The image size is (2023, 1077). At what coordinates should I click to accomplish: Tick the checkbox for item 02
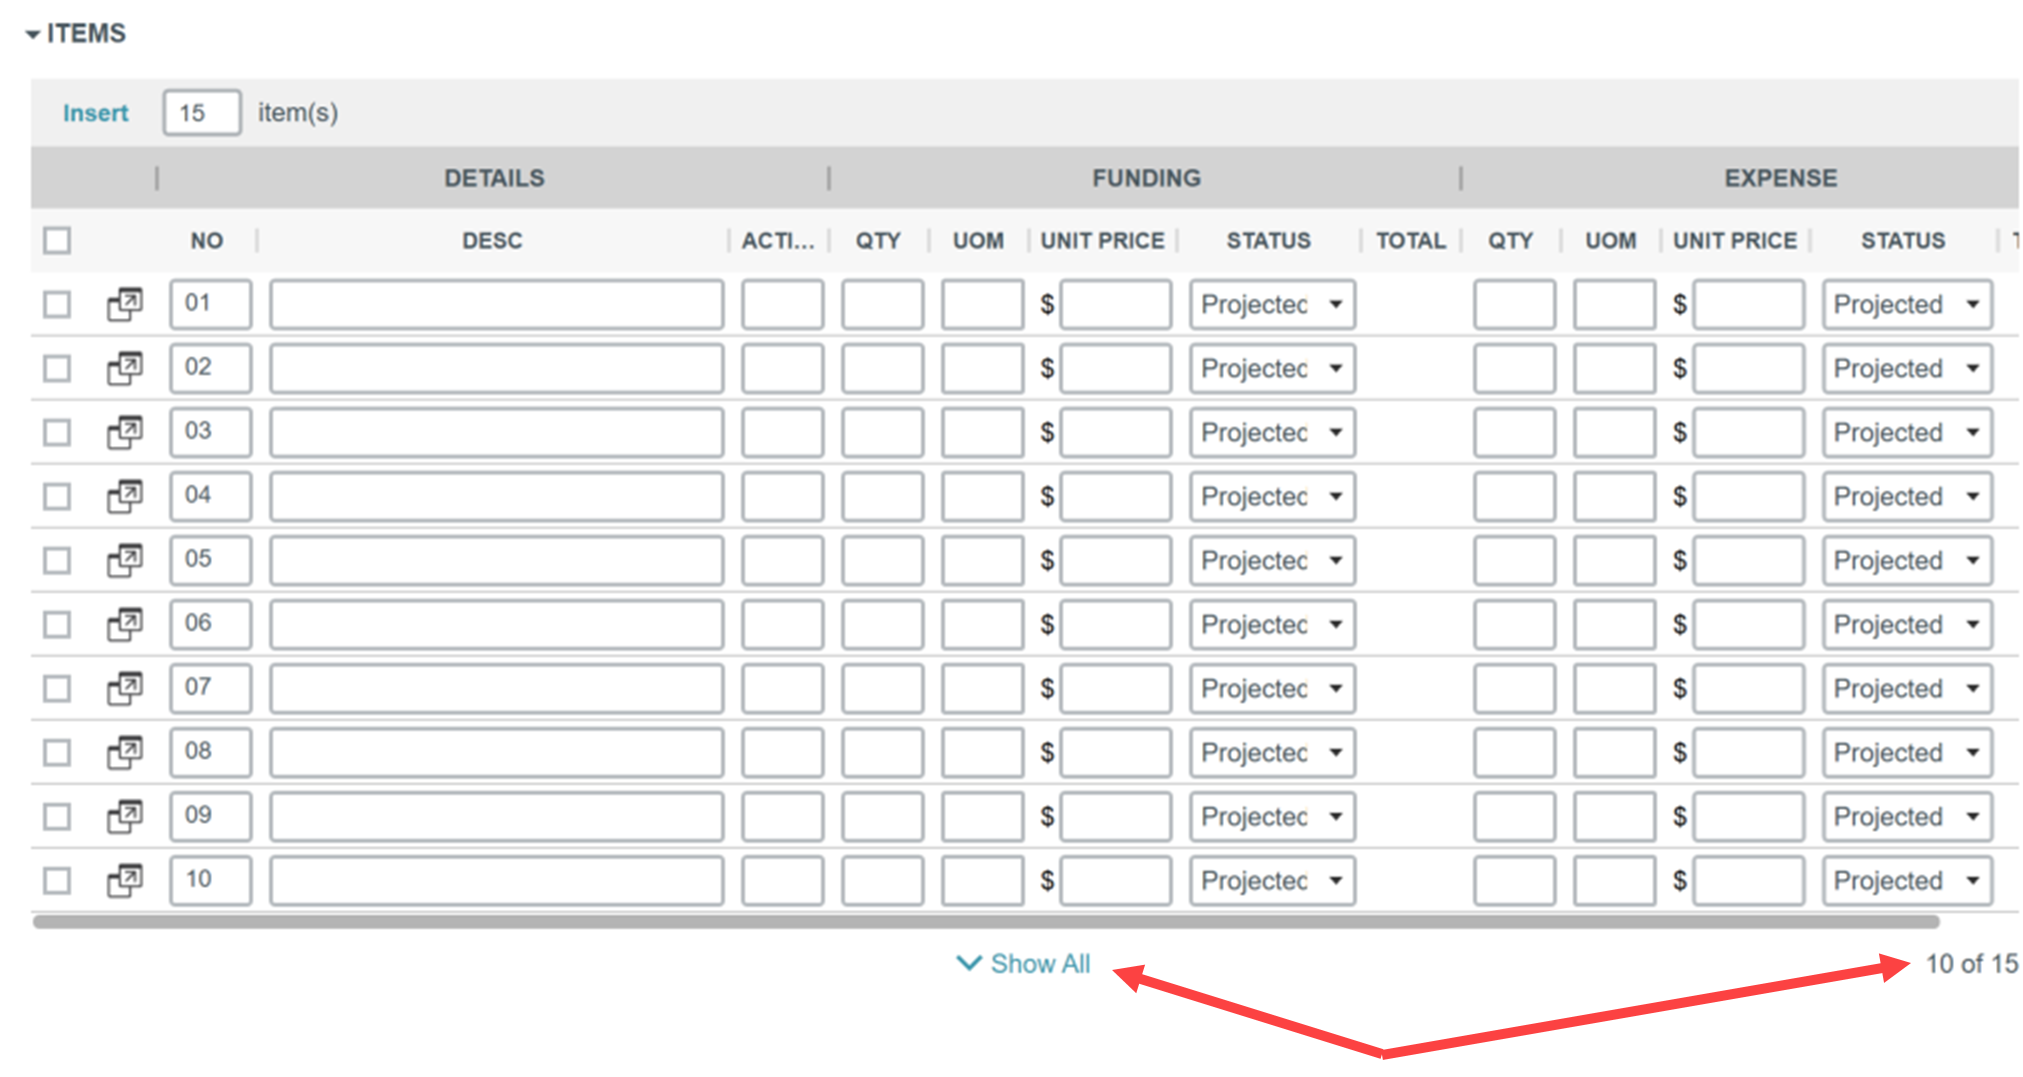click(x=57, y=368)
